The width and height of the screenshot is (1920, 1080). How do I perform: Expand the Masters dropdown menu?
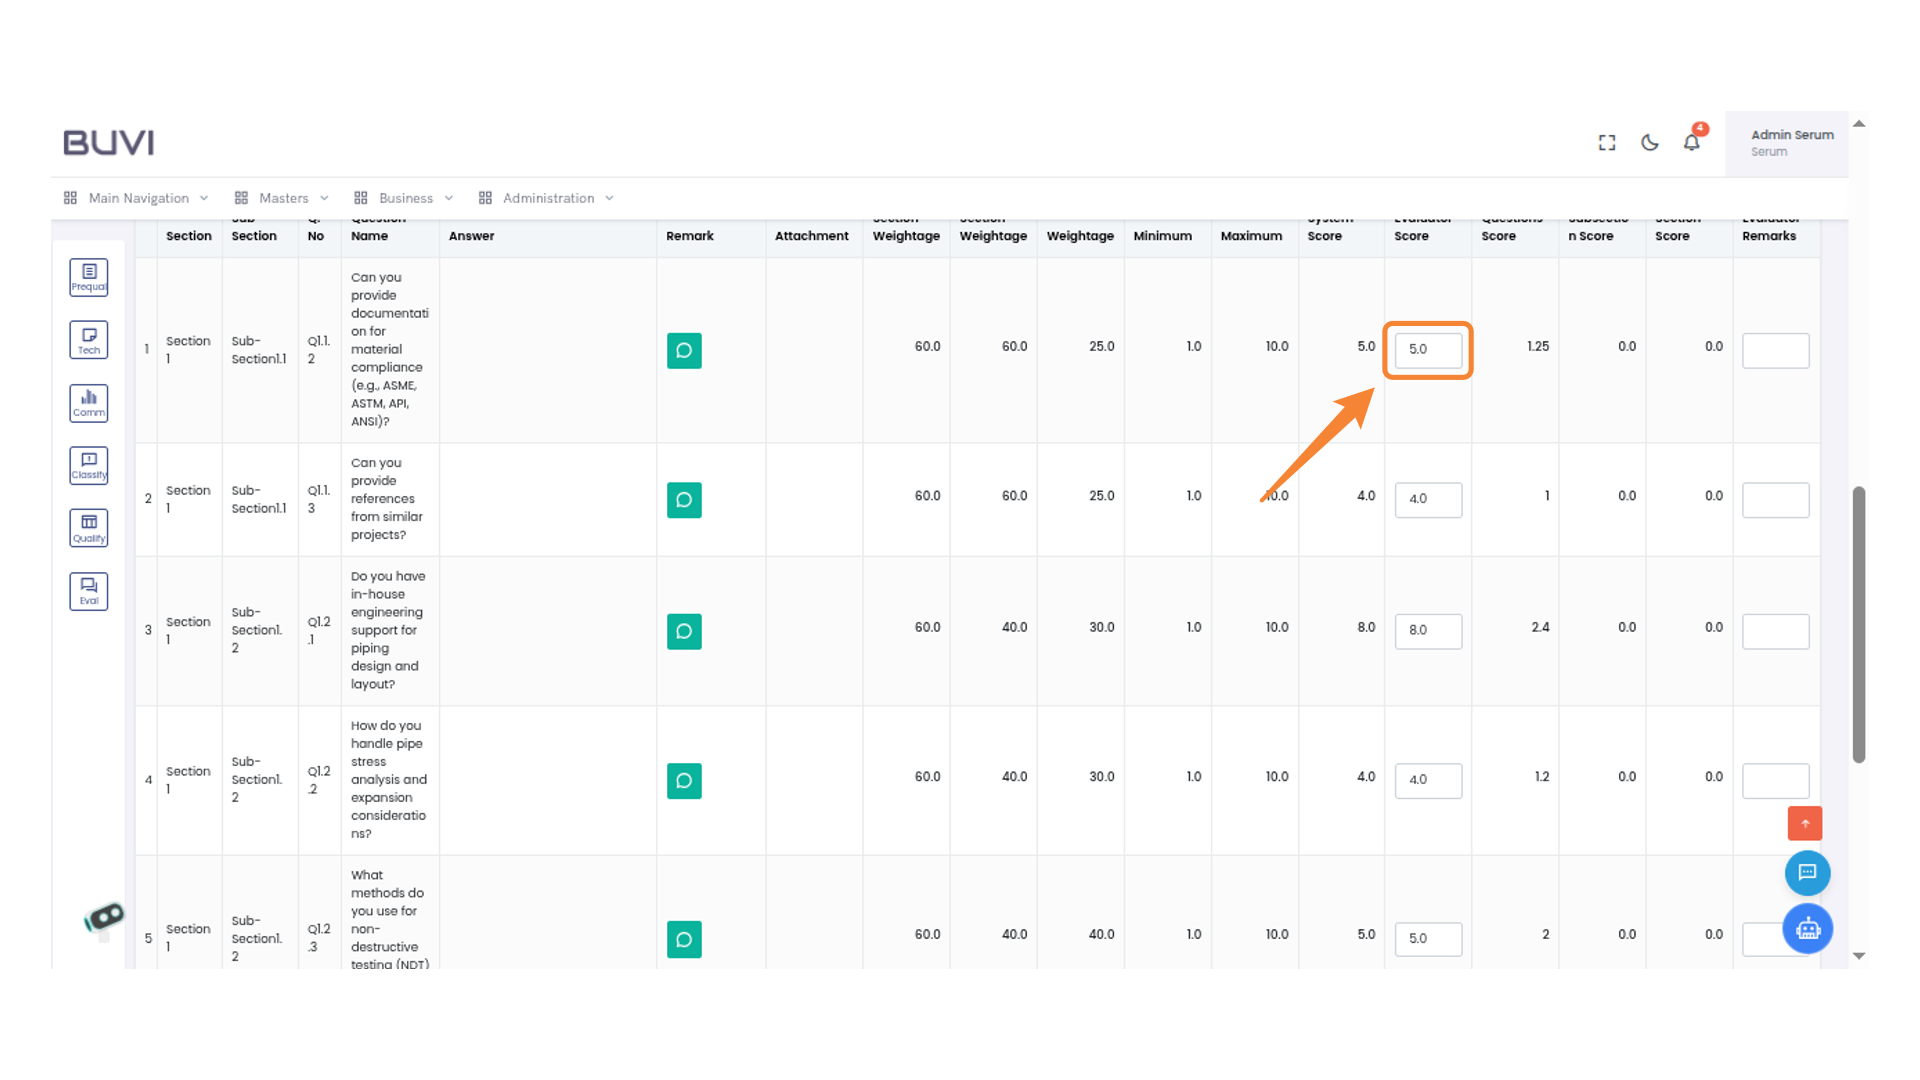(x=282, y=198)
